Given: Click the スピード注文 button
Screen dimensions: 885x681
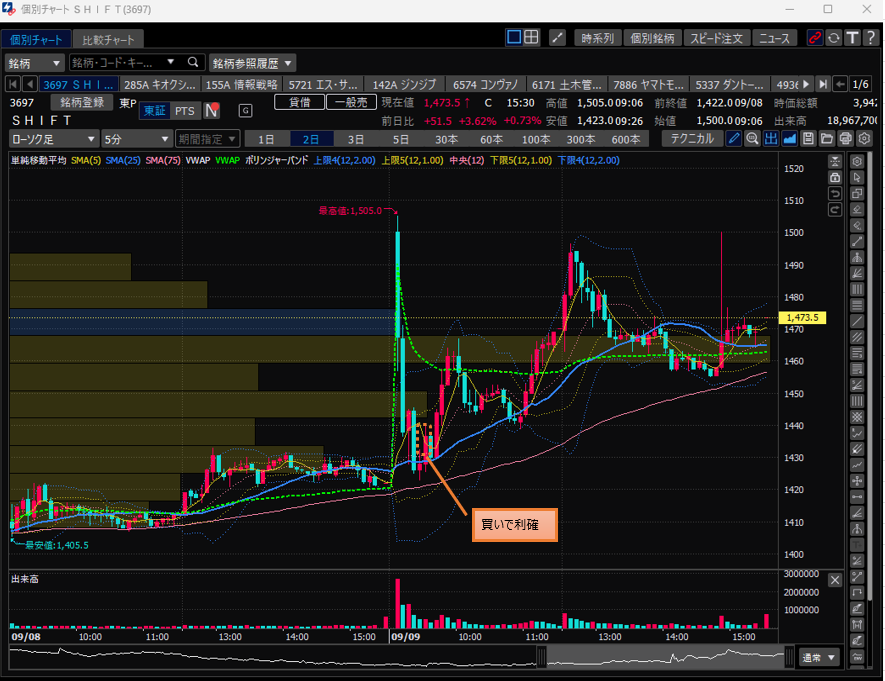Looking at the screenshot, I should point(717,38).
